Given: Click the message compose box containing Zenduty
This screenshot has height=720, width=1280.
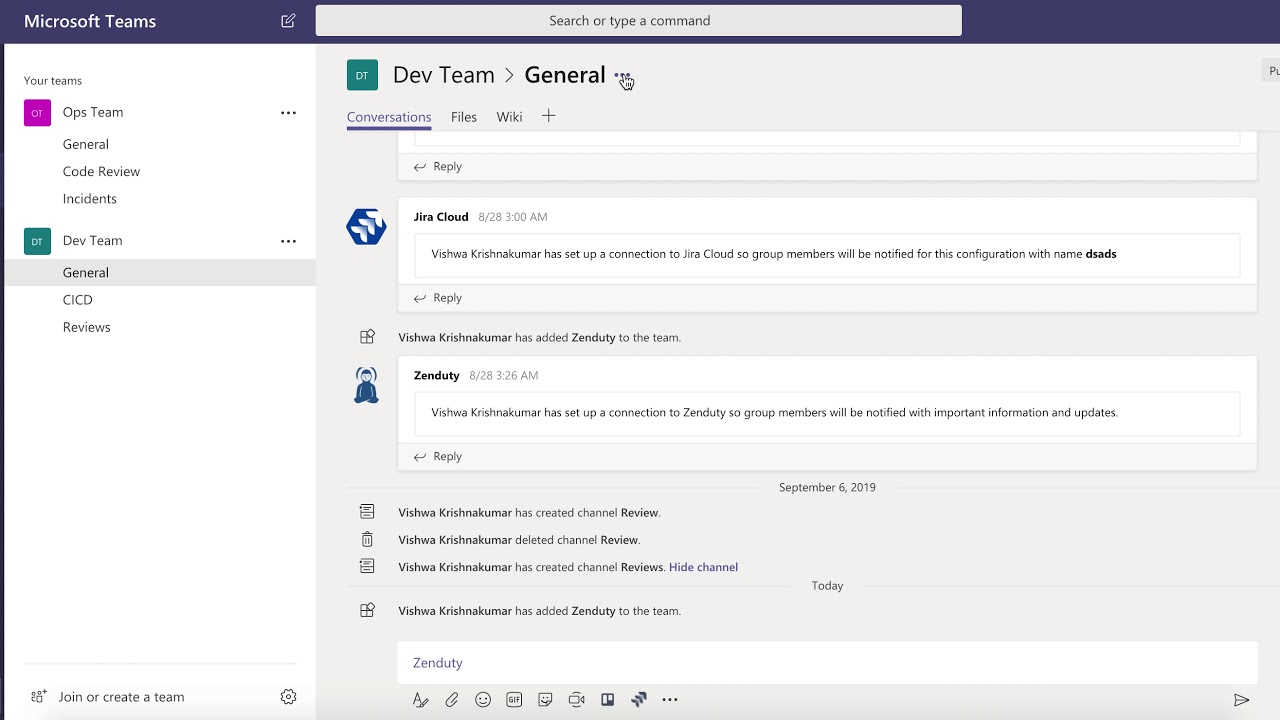Looking at the screenshot, I should (827, 663).
